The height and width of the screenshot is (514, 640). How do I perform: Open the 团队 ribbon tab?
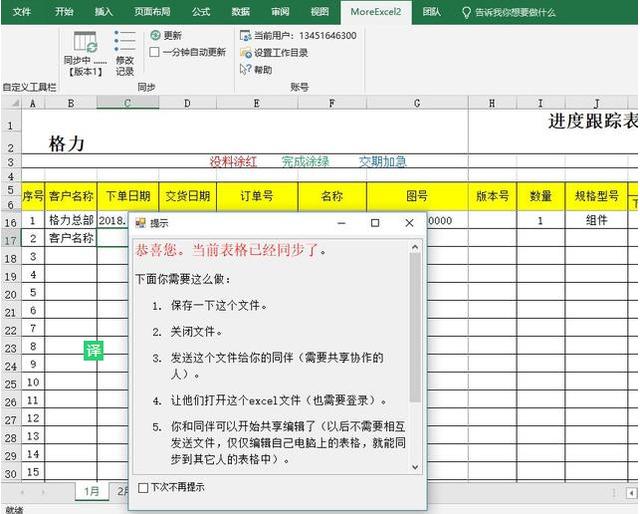tap(431, 12)
